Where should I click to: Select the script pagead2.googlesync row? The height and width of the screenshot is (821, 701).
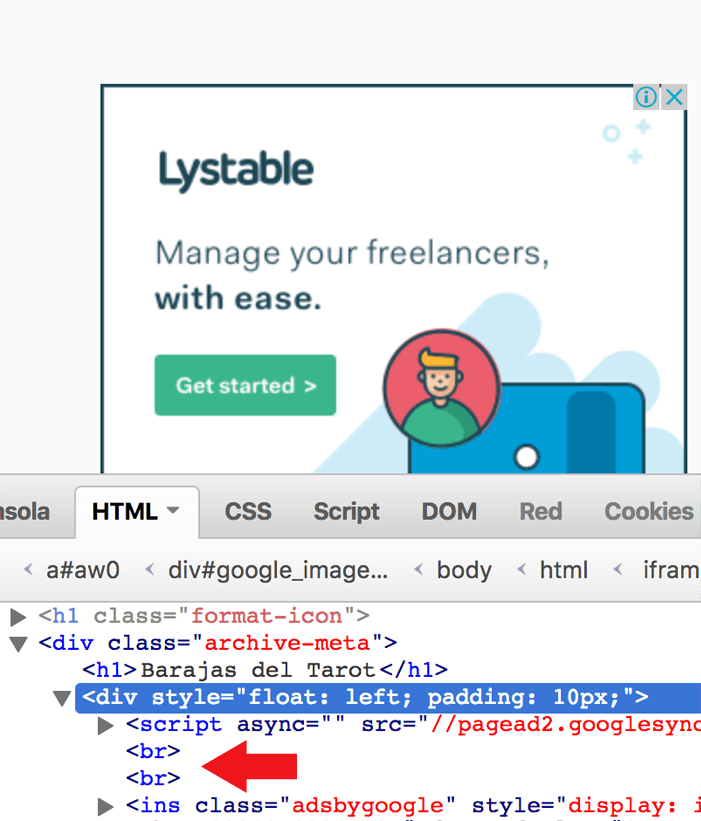point(413,725)
